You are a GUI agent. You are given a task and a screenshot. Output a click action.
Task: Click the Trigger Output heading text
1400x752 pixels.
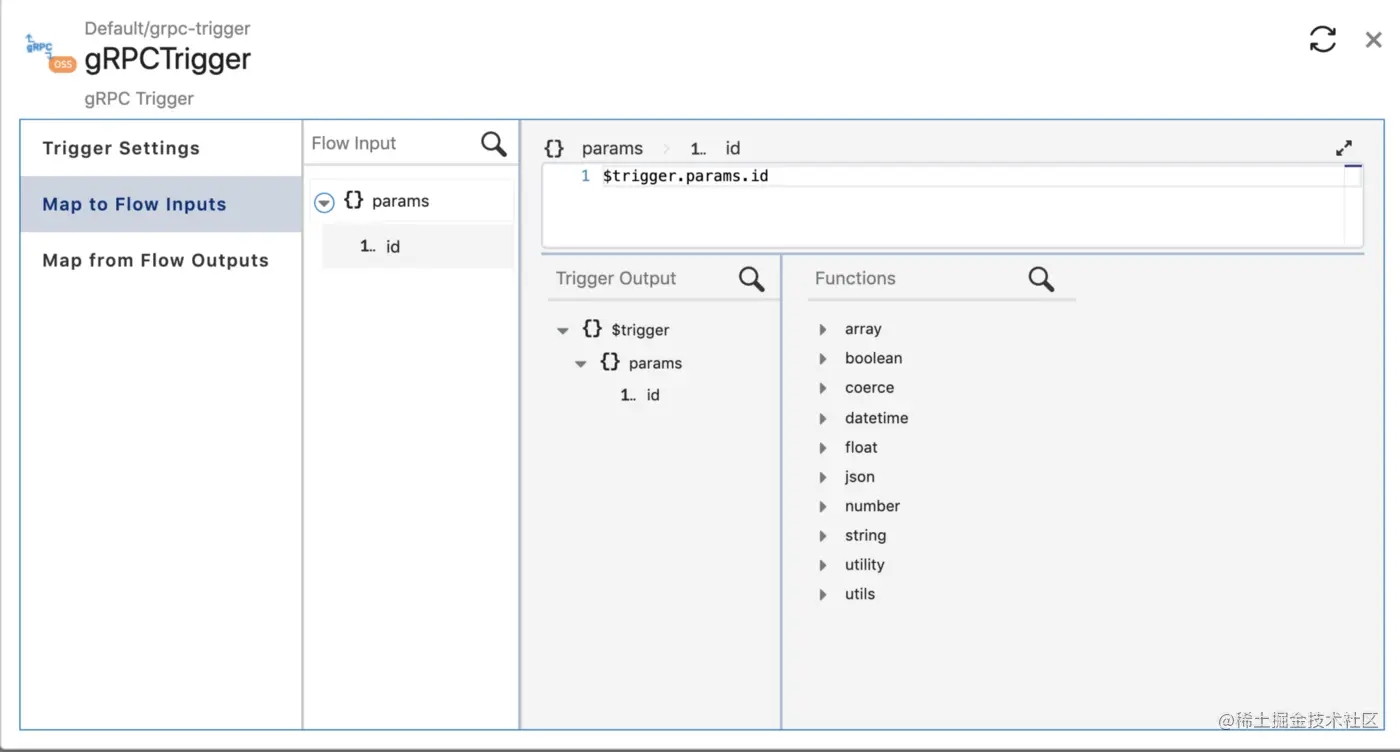(x=616, y=278)
